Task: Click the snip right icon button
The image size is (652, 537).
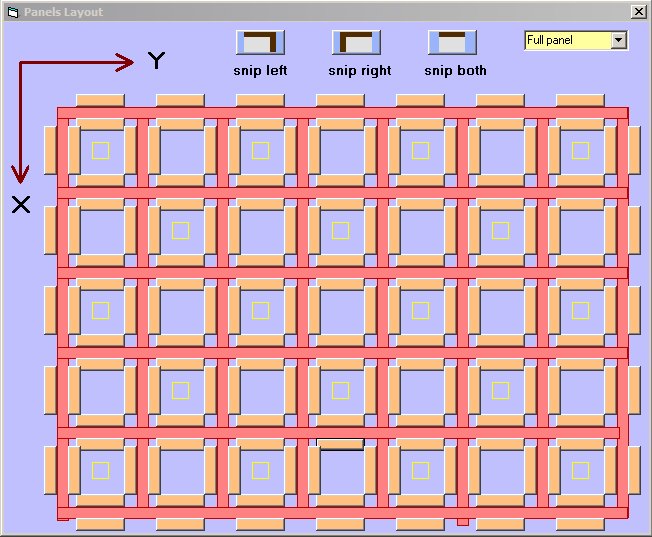Action: (x=356, y=42)
